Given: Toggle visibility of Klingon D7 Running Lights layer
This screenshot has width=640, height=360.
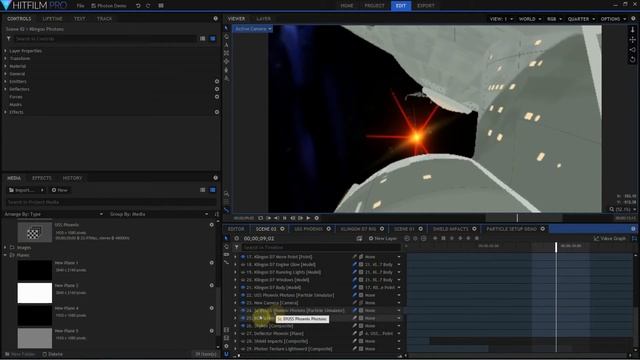Looking at the screenshot, I should pos(243,272).
